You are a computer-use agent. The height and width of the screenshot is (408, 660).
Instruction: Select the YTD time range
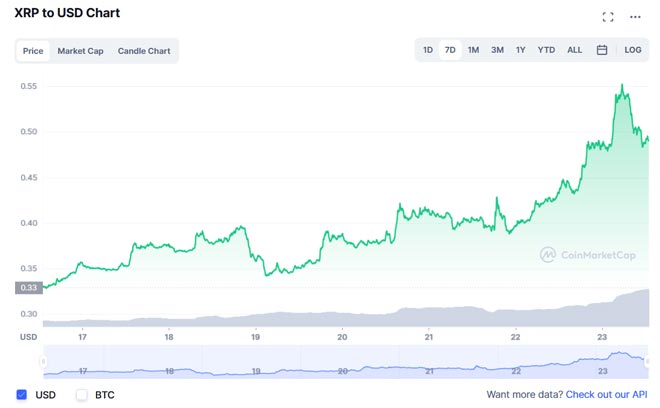point(546,50)
